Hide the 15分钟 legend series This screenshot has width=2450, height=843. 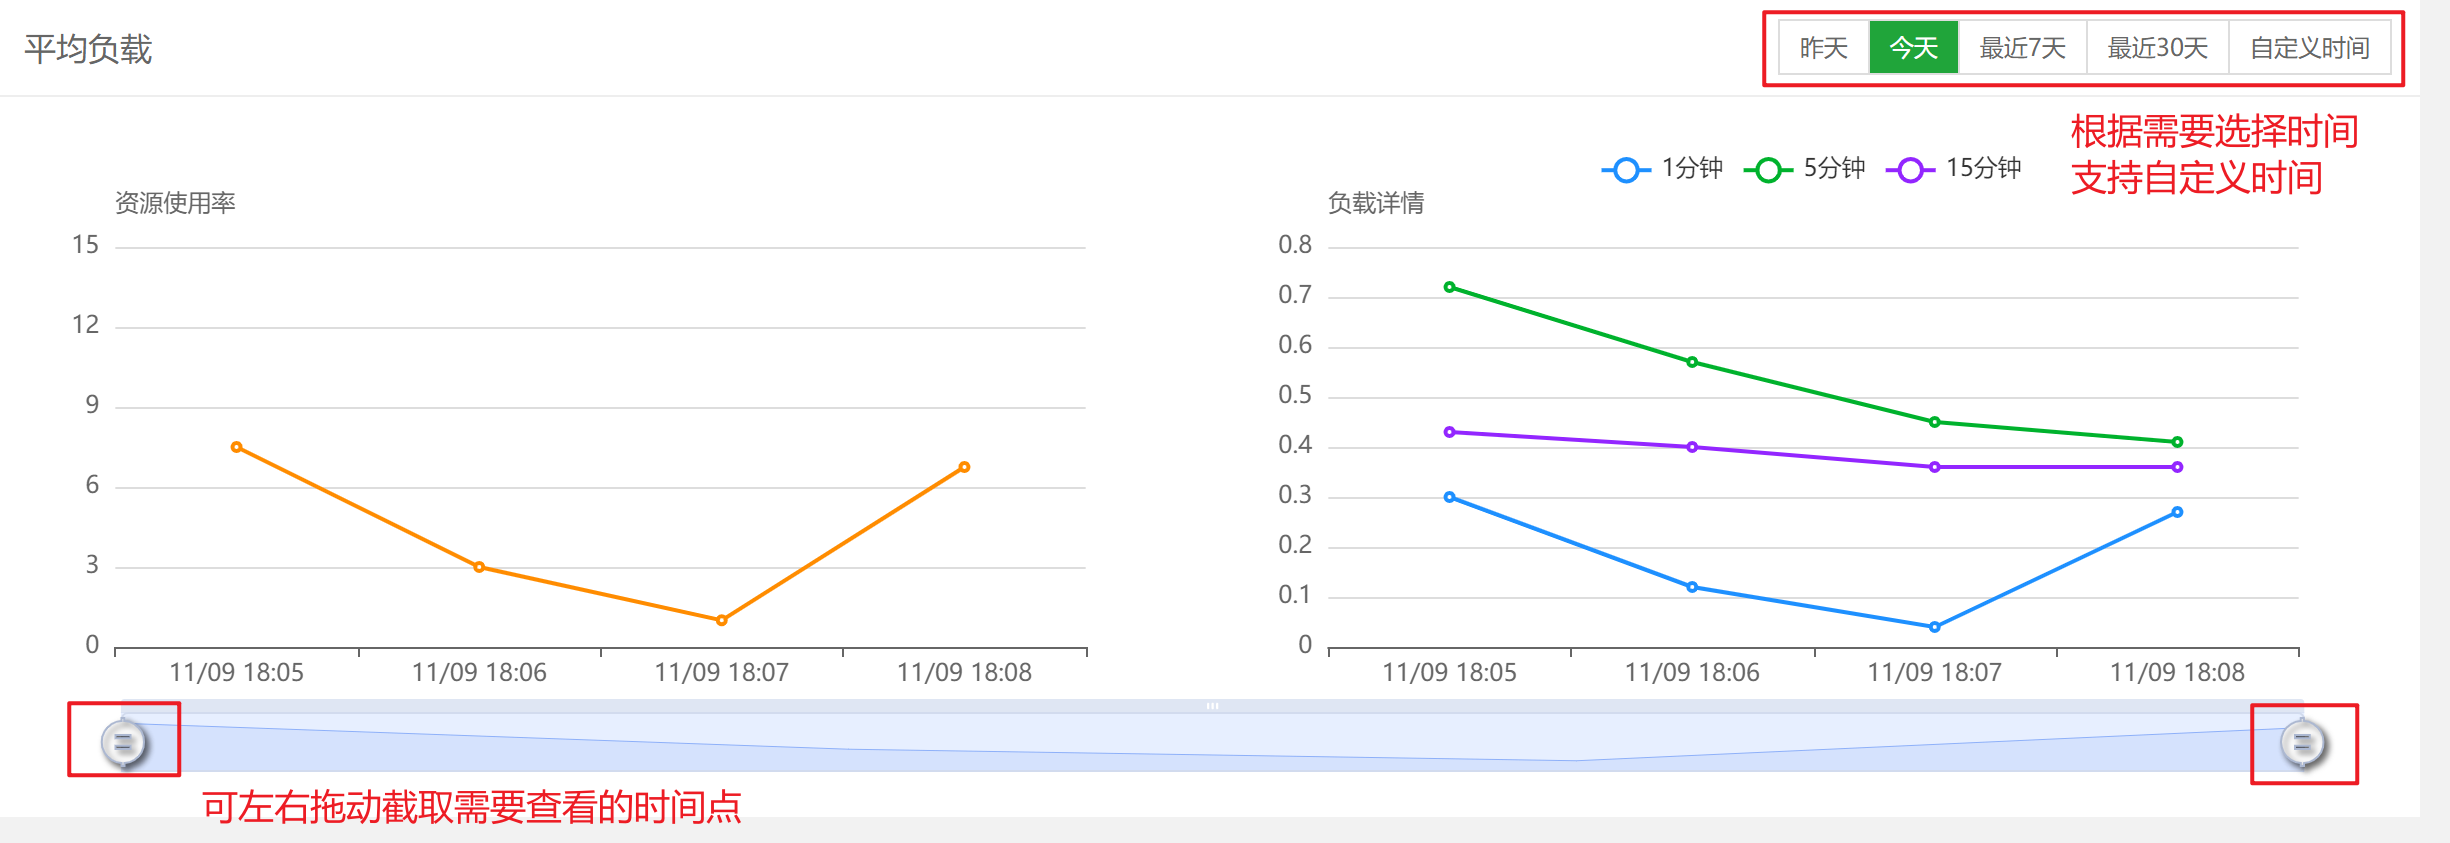[x=1953, y=169]
